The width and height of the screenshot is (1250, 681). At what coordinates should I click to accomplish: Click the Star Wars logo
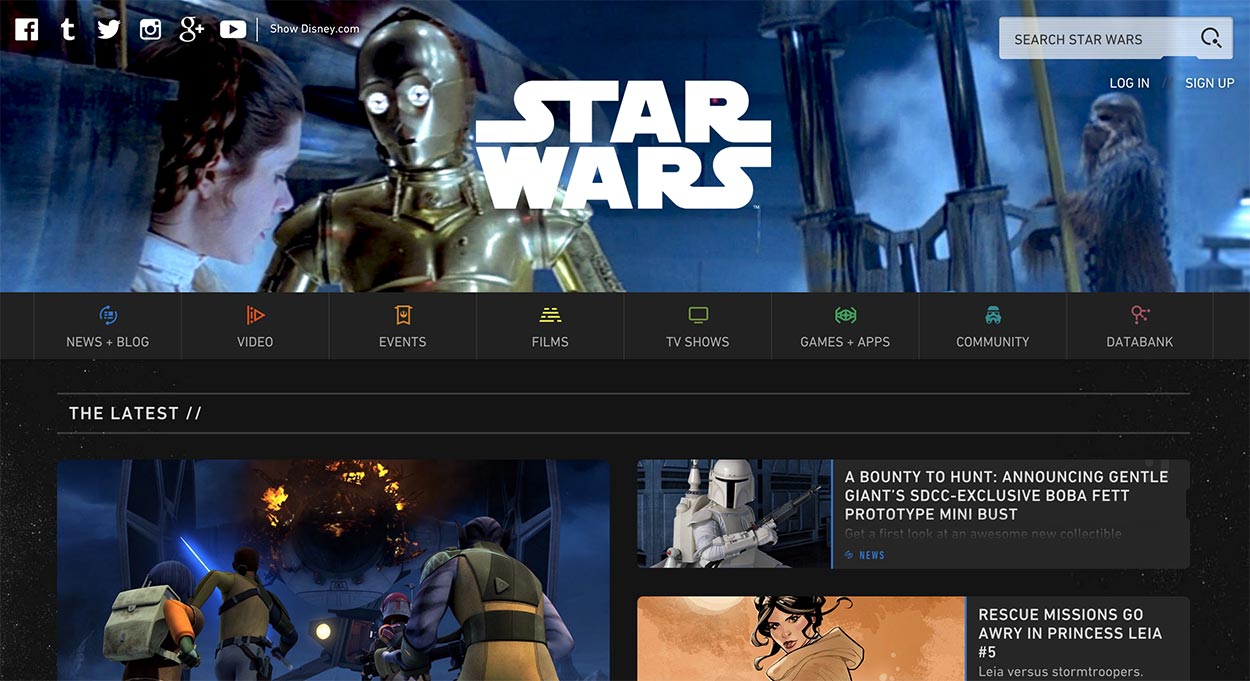623,145
